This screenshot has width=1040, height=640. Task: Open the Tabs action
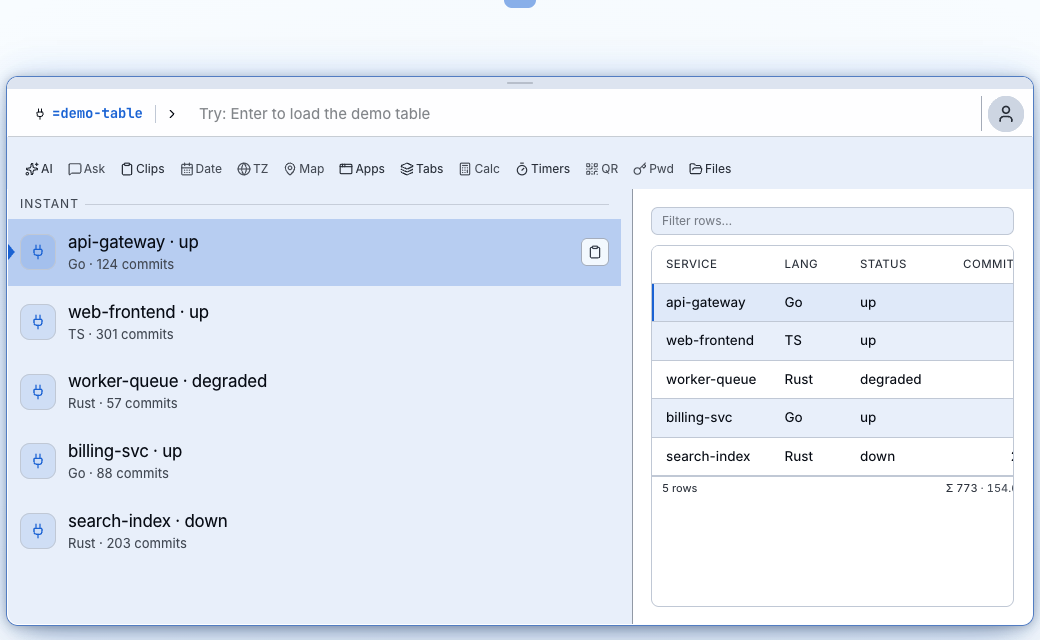[422, 169]
